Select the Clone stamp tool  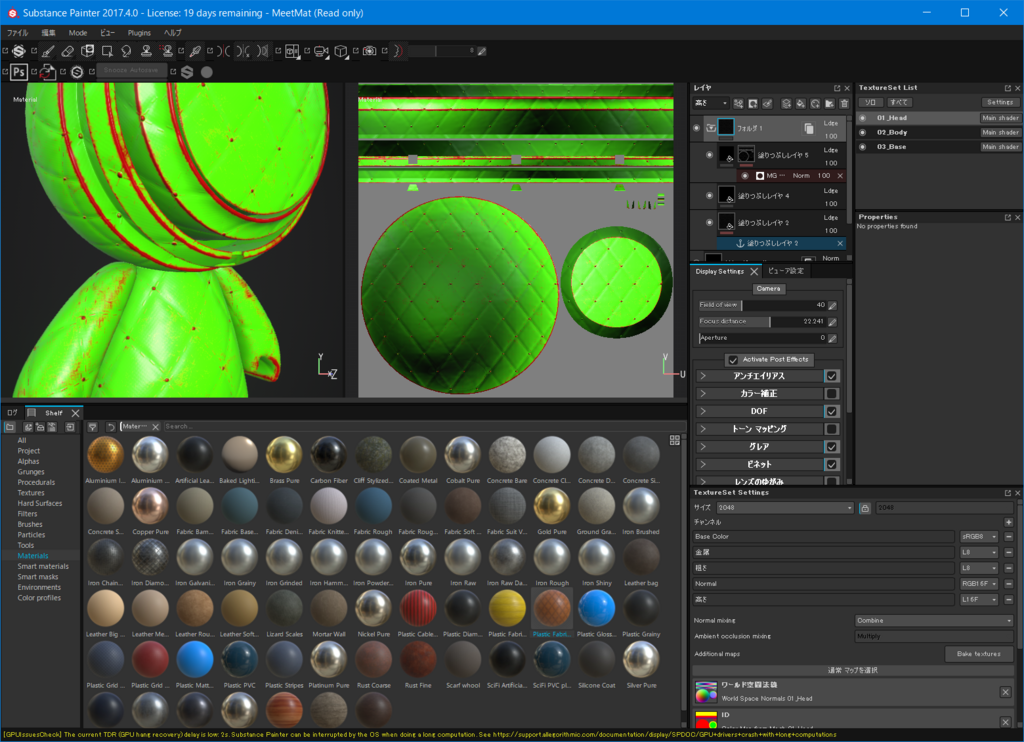(146, 51)
